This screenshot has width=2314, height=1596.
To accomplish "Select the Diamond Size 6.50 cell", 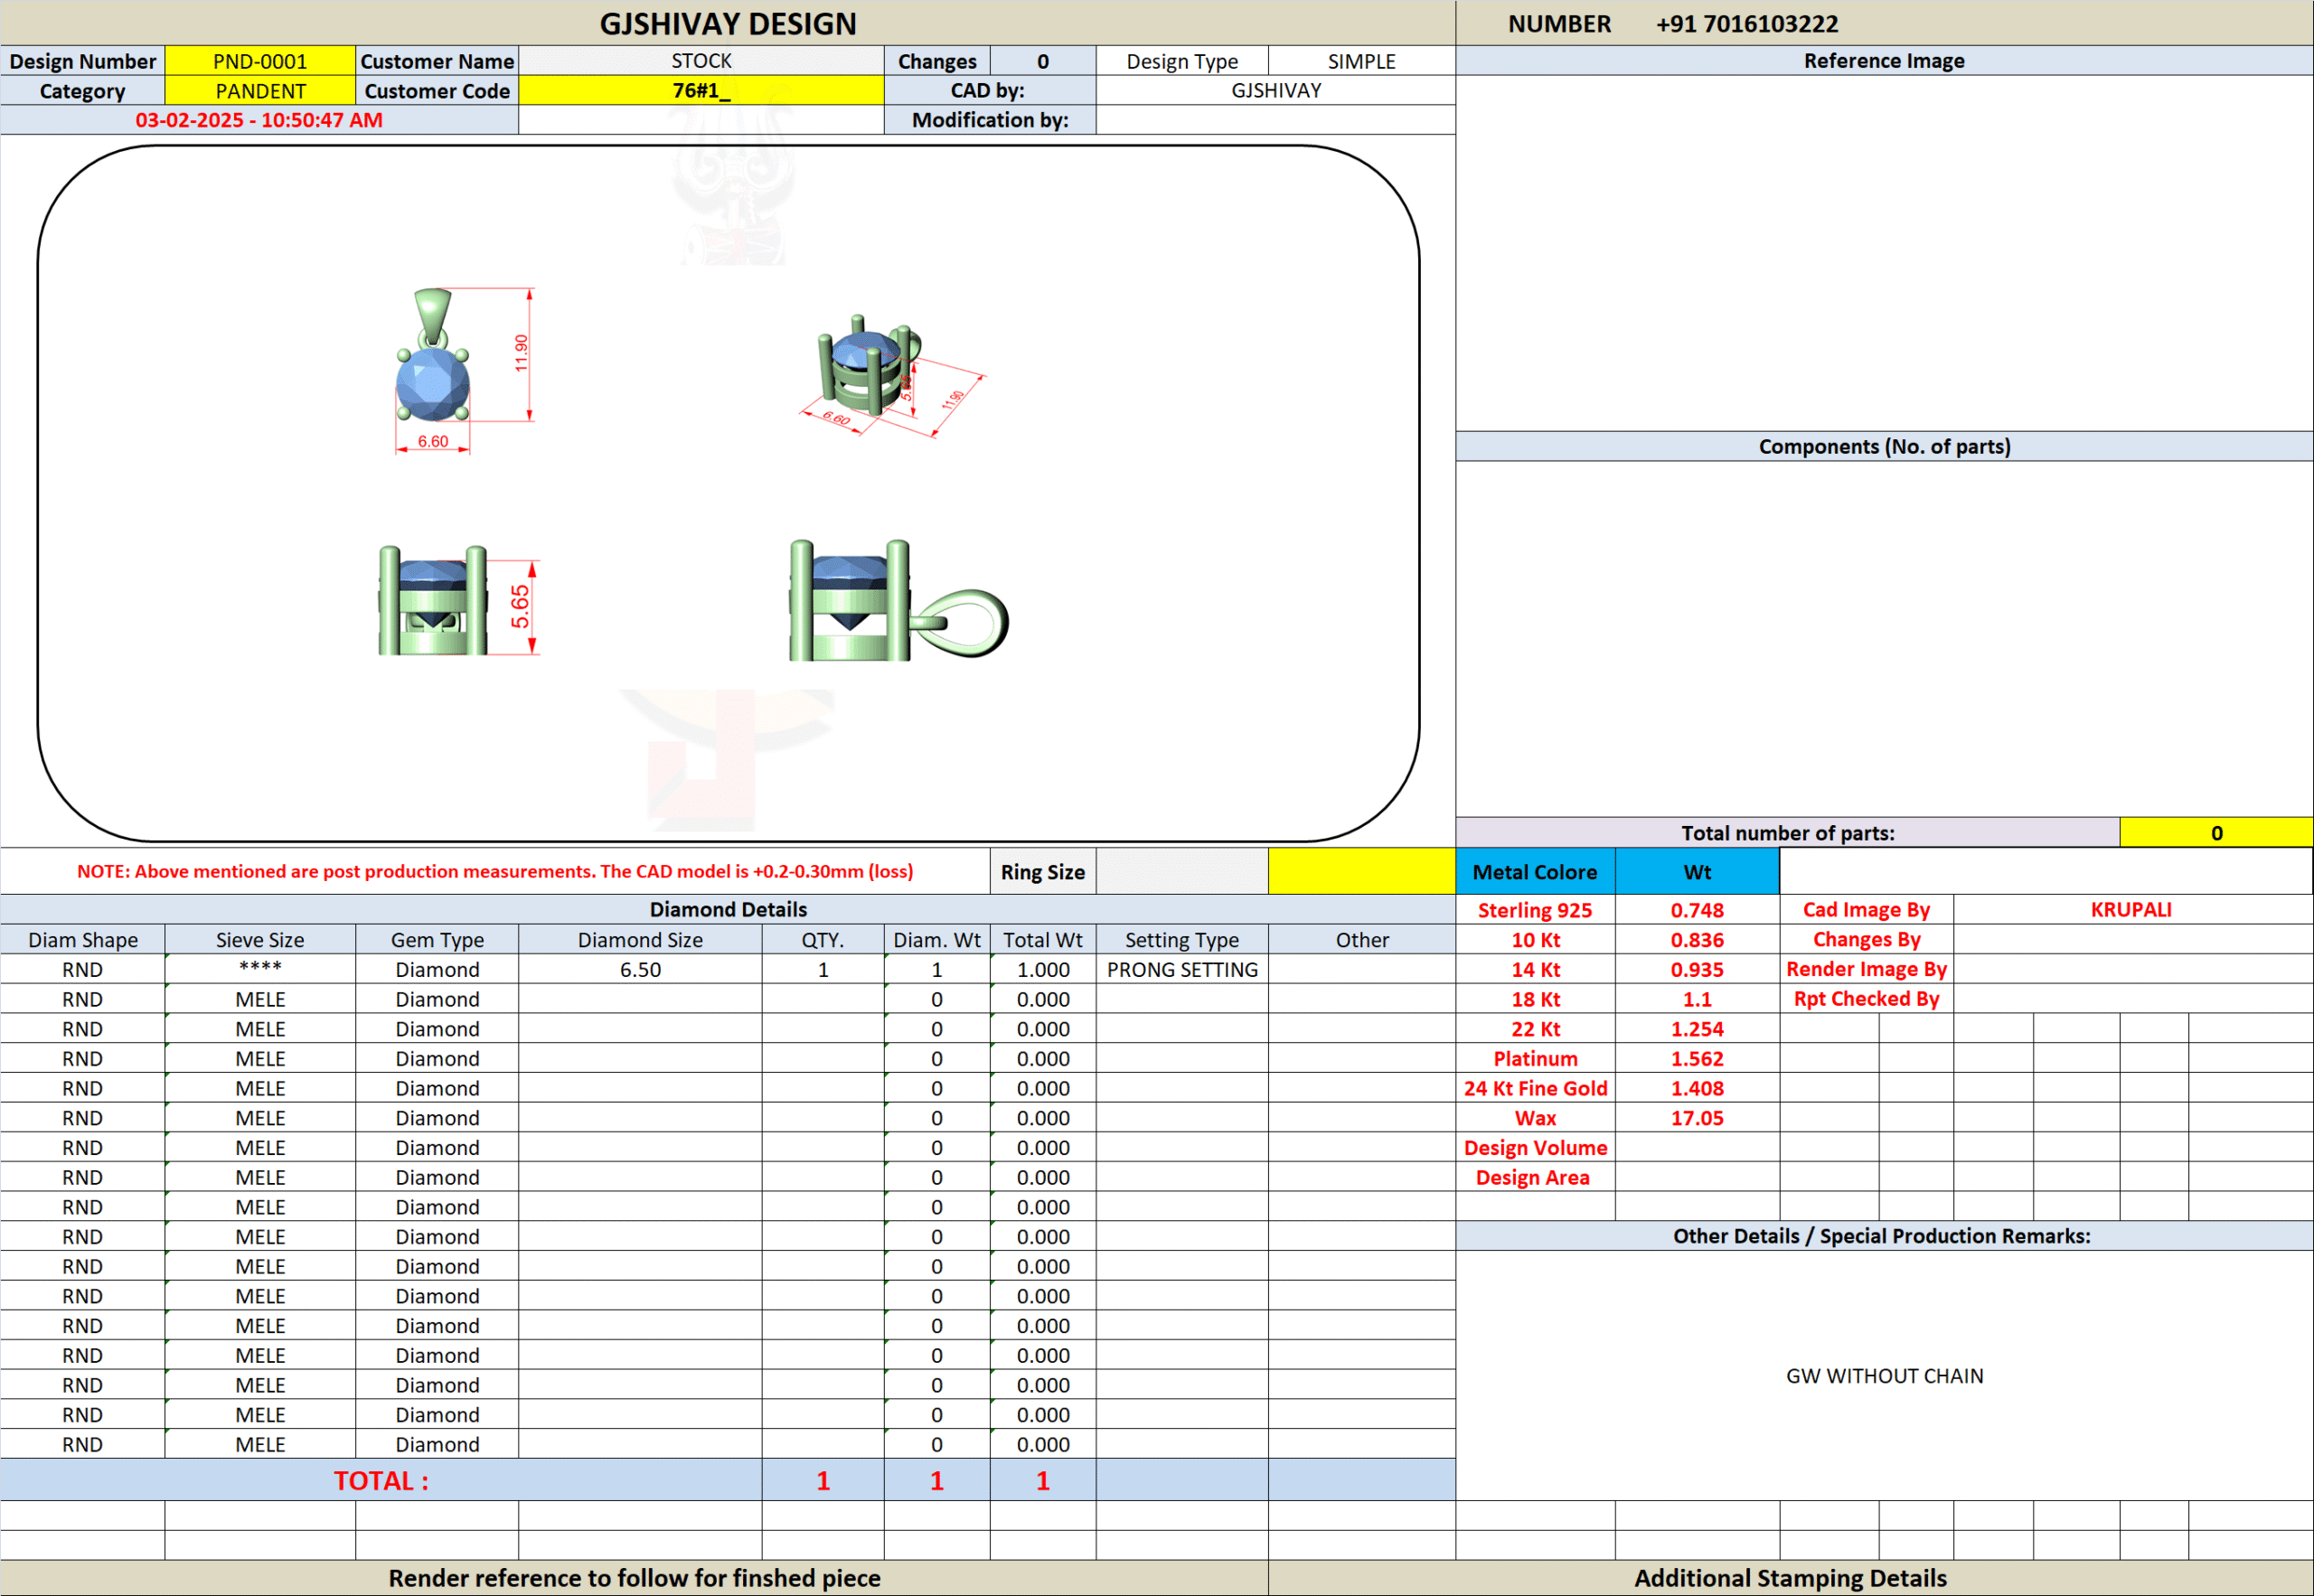I will point(640,969).
